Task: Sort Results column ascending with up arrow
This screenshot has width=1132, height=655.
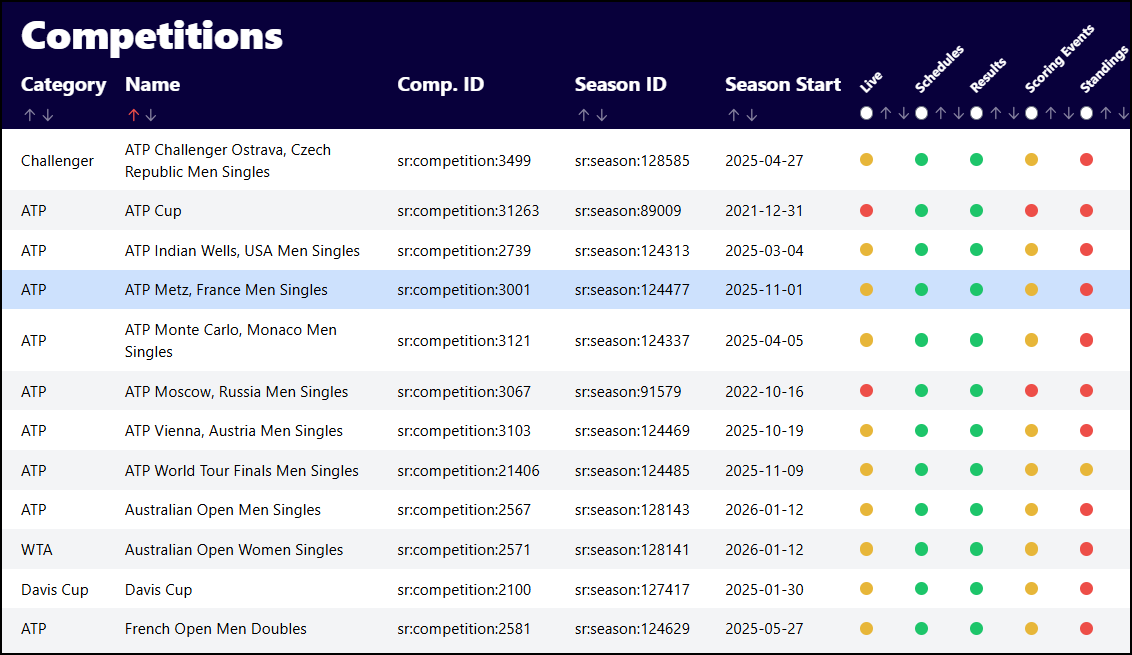Action: 996,113
